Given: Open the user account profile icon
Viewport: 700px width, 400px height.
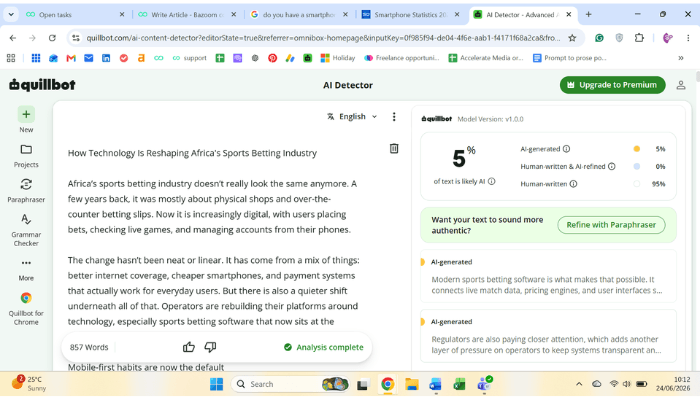Looking at the screenshot, I should [681, 85].
